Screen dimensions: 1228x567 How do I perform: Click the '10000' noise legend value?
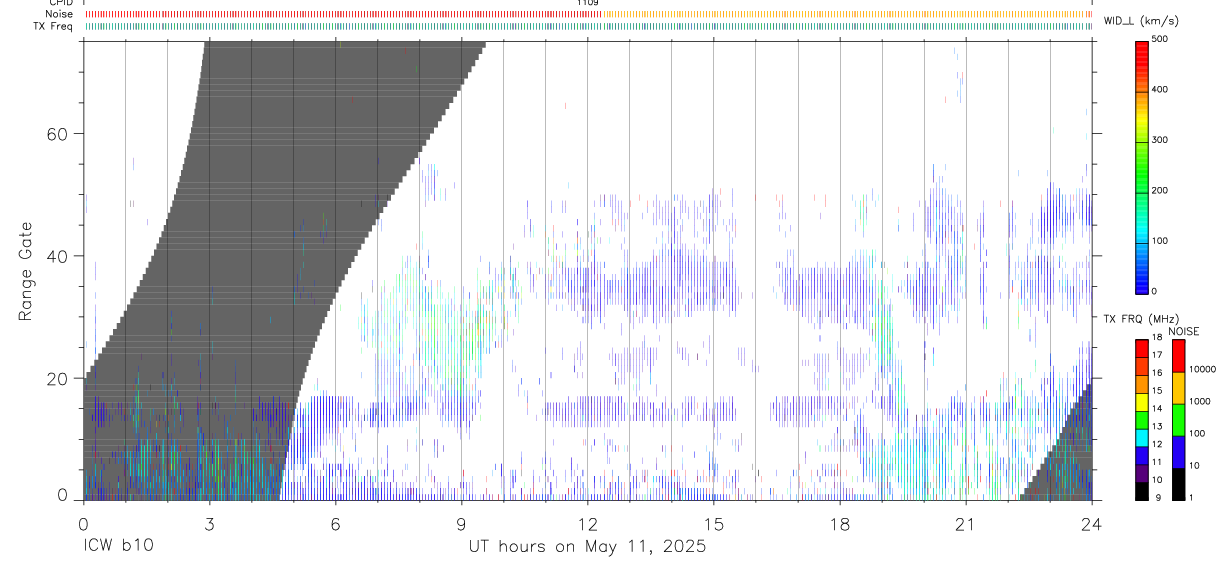click(1202, 370)
